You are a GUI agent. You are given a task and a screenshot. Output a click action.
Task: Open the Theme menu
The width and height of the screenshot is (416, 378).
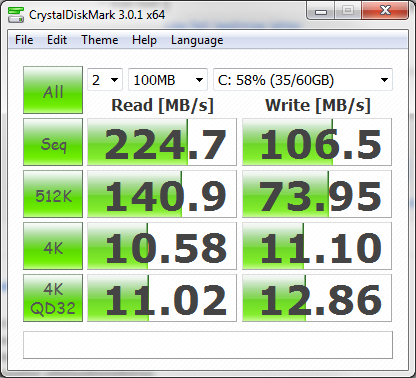coord(100,40)
